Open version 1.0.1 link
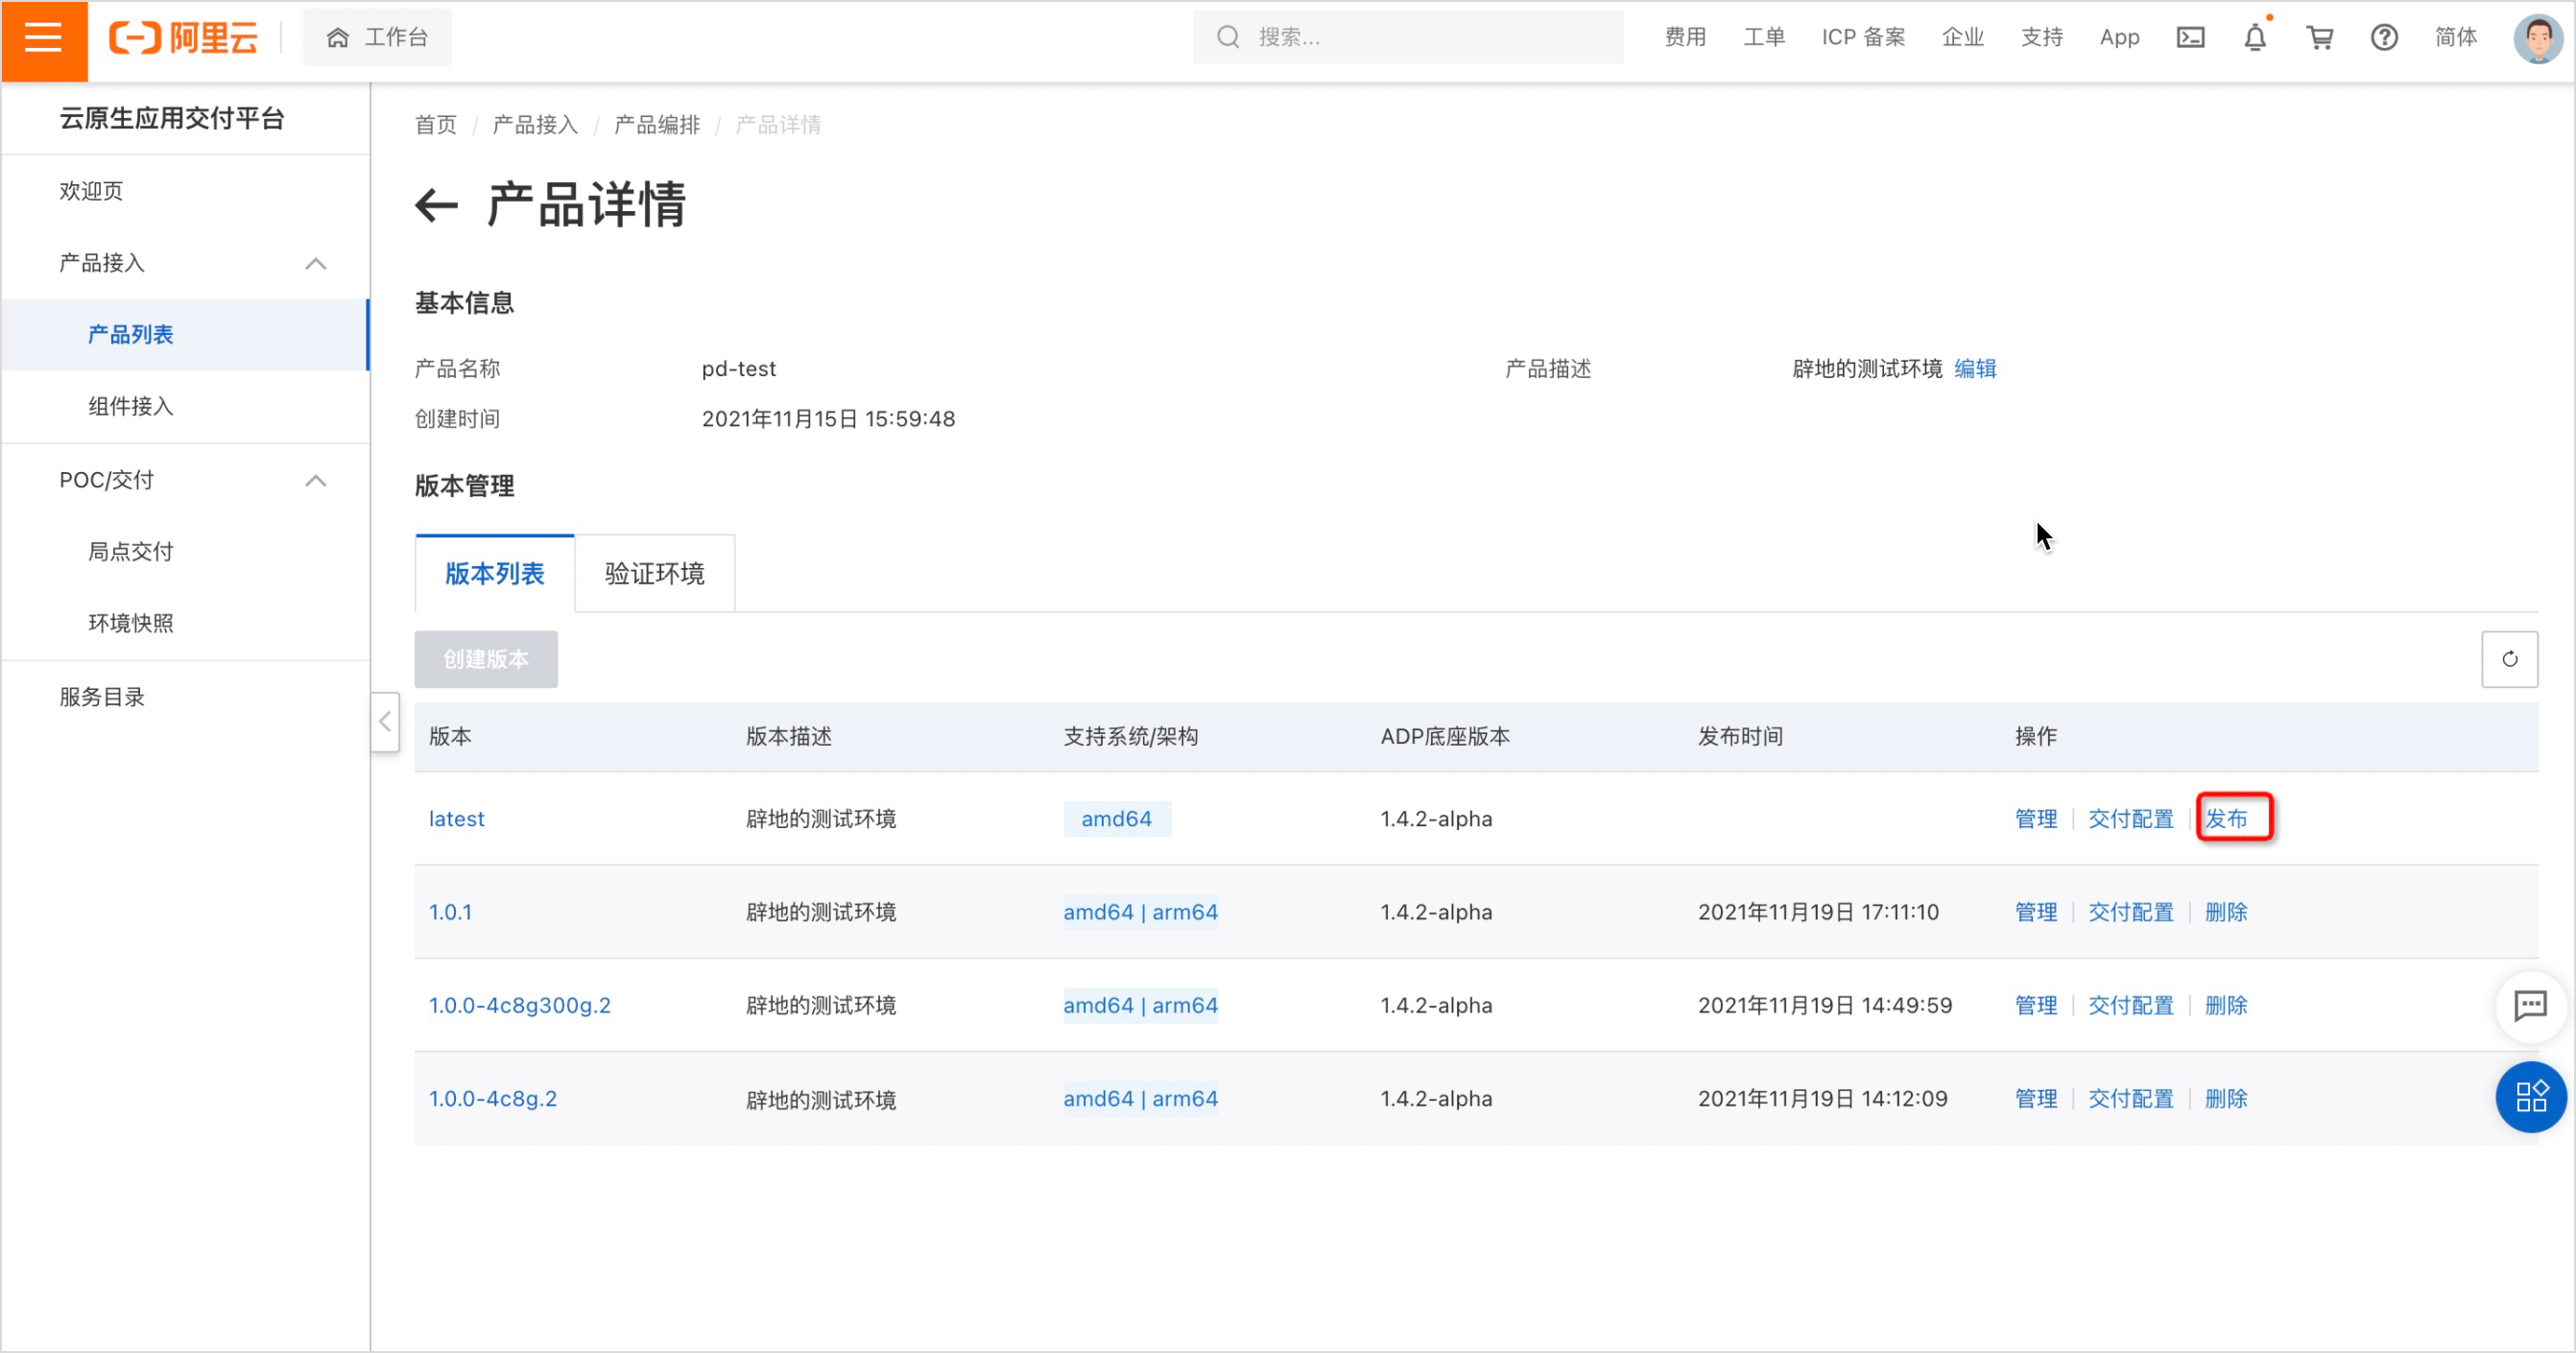The width and height of the screenshot is (2576, 1353). coord(450,912)
